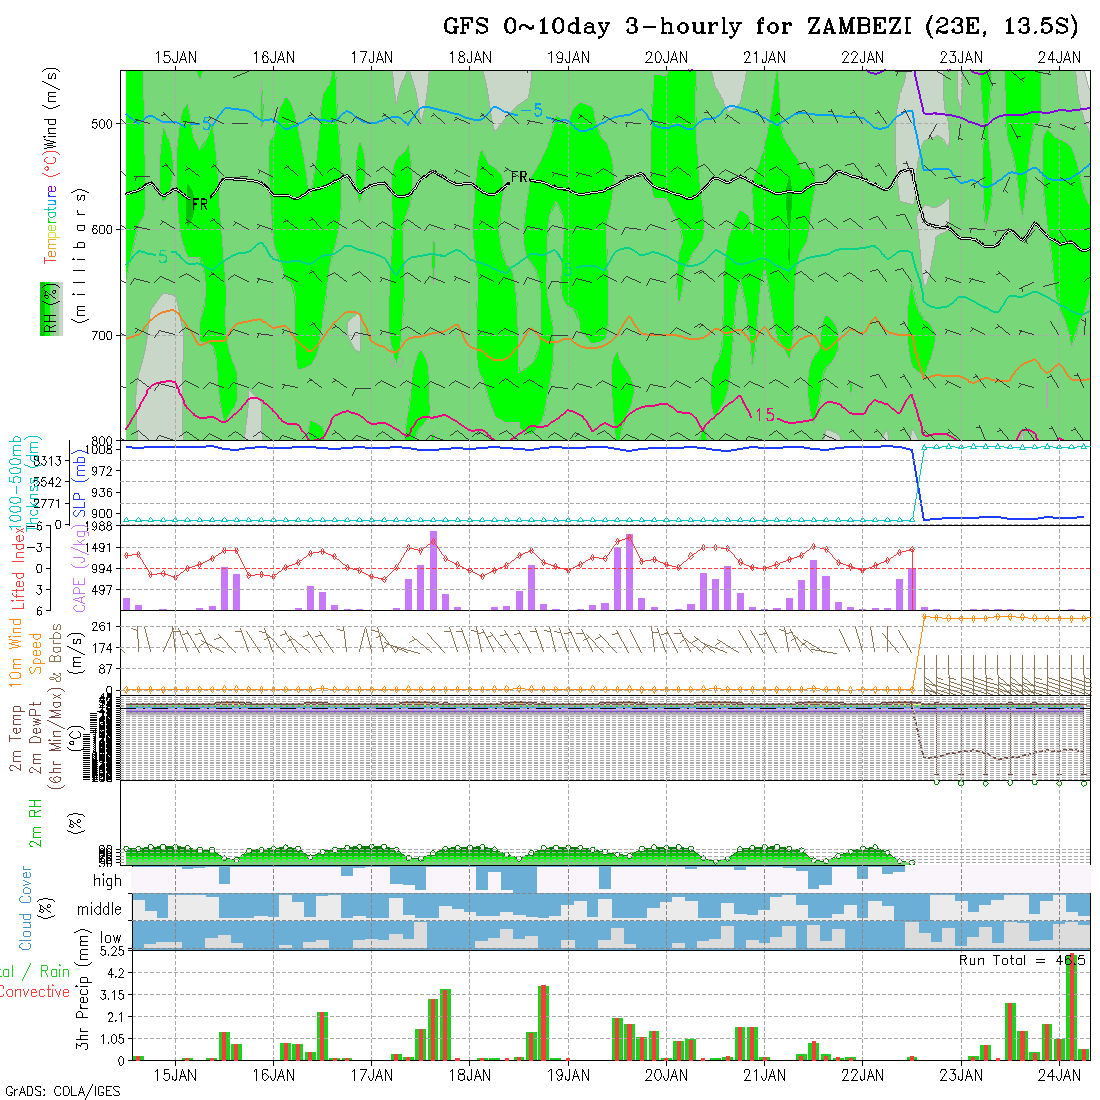Click the 15JAN label on the top axis
Screen dimensions: 1100x1100
pos(176,57)
